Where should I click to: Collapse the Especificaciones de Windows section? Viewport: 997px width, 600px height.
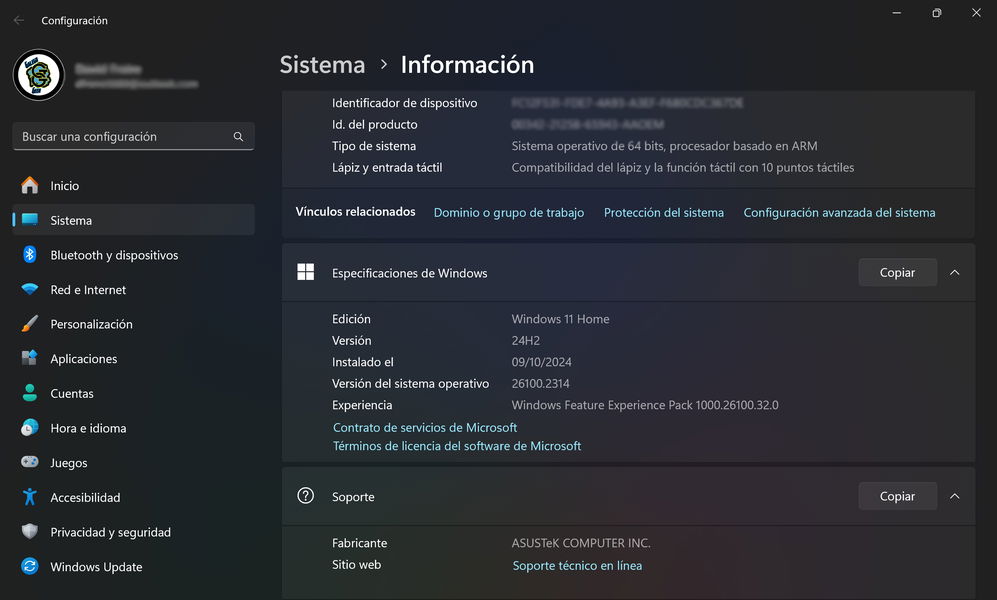(954, 273)
